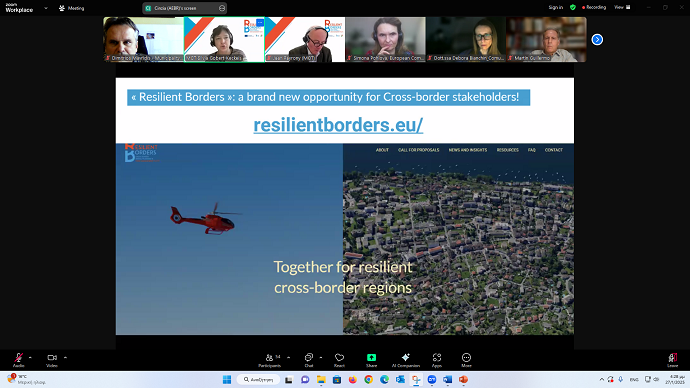
Task: Unmute microphone with the Audio button
Action: (x=18, y=359)
